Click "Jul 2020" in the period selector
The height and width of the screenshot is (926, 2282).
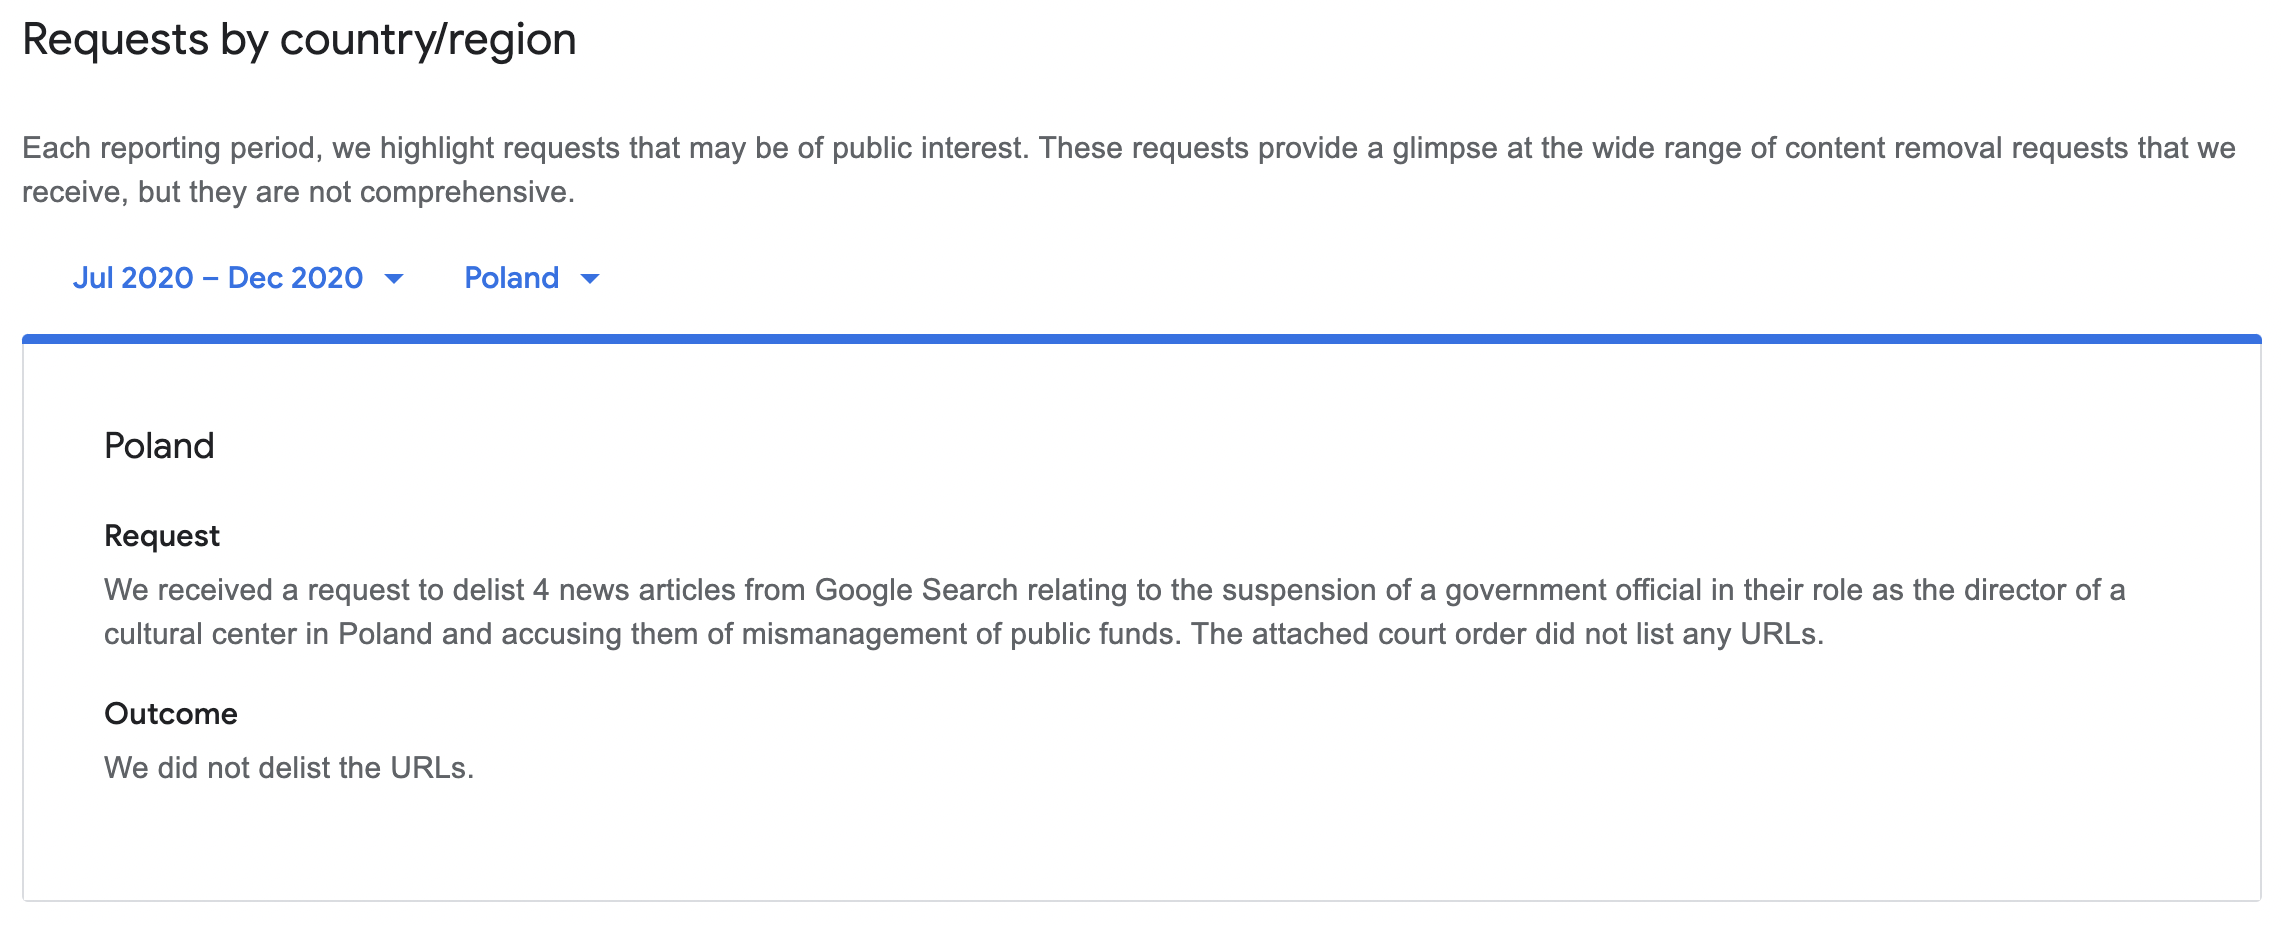pos(133,278)
